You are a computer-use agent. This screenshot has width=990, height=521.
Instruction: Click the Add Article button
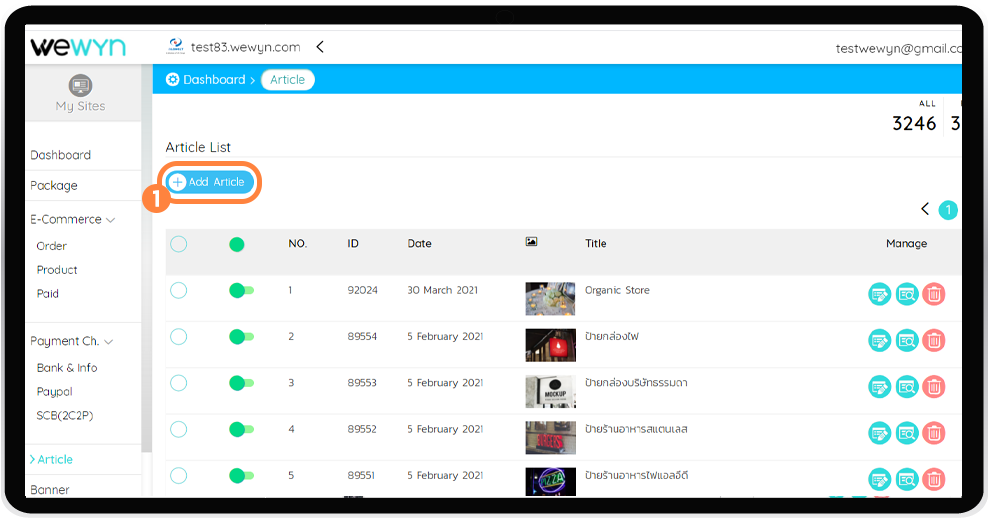click(x=210, y=182)
